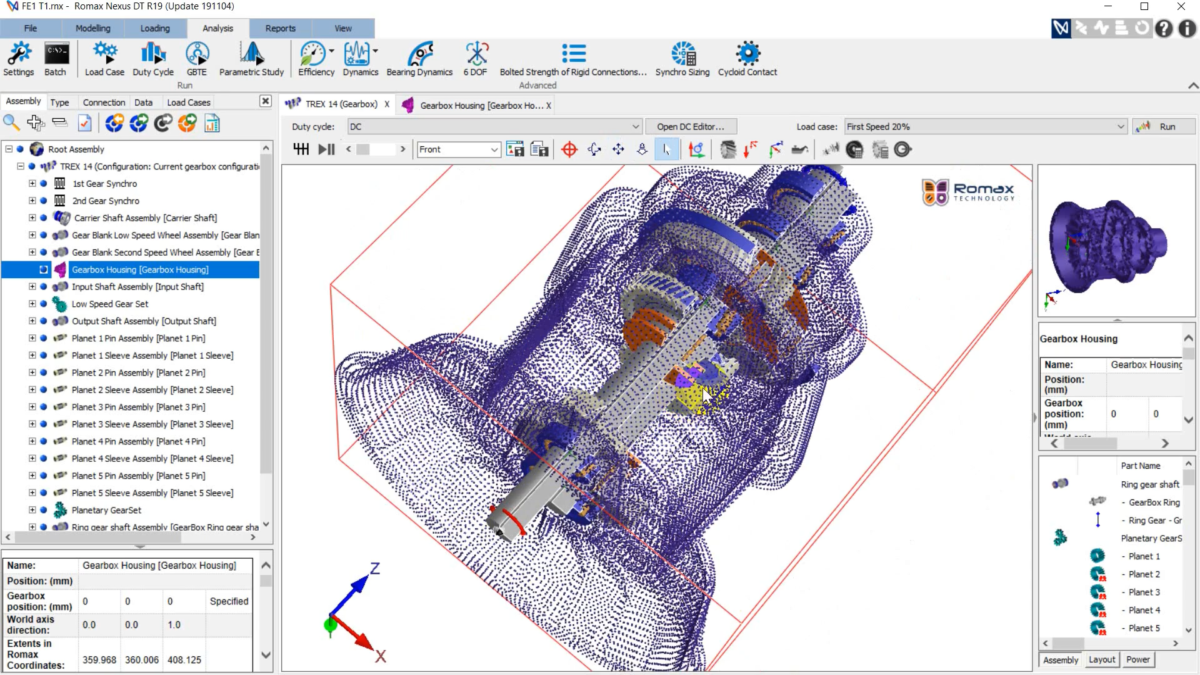Open the 6 DOF analysis
This screenshot has width=1200, height=675.
(x=477, y=59)
